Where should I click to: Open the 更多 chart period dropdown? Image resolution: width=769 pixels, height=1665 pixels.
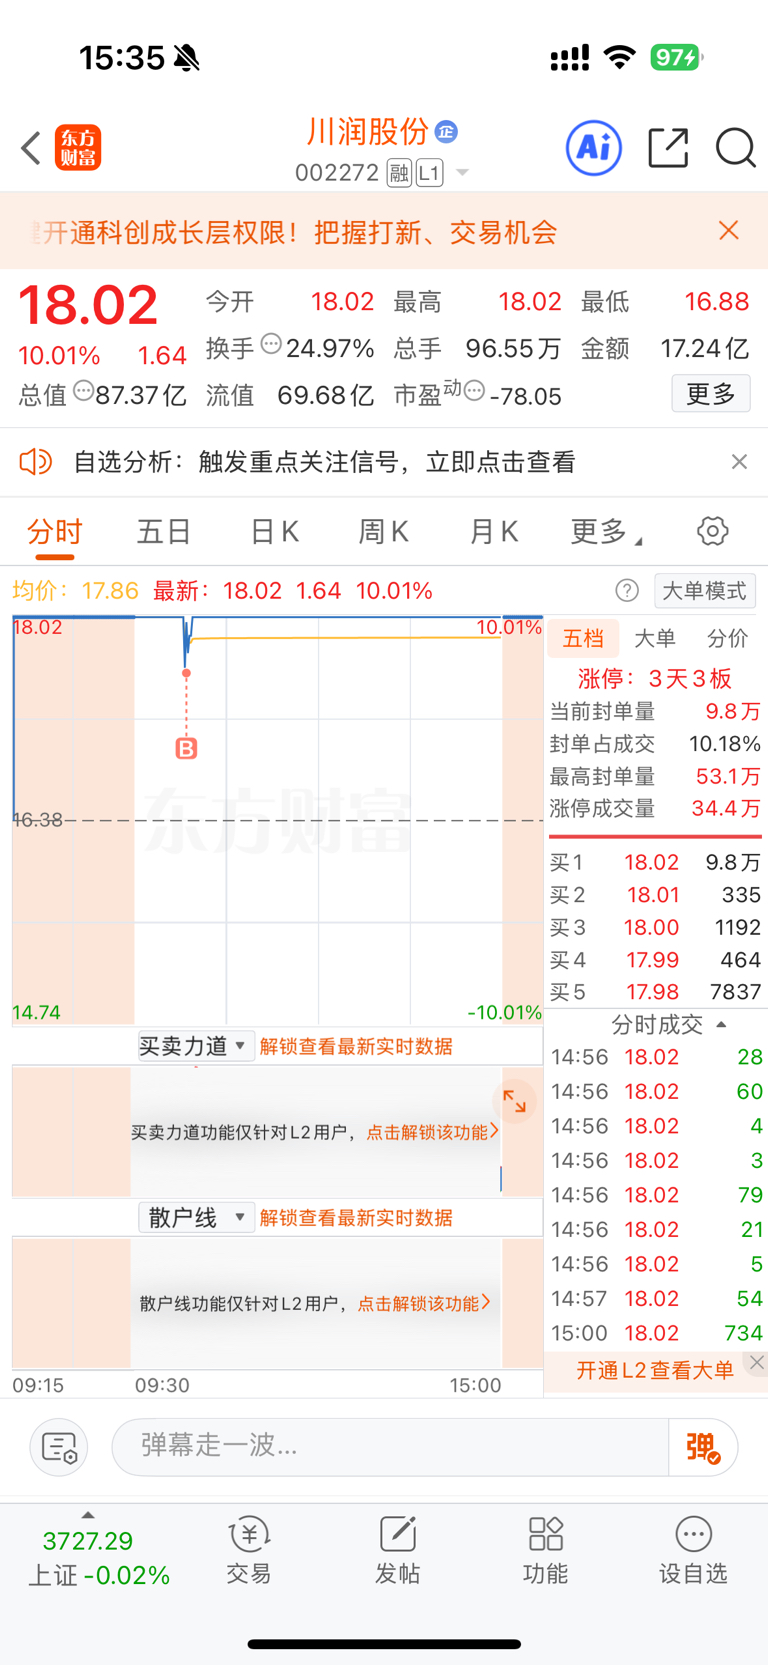(x=606, y=532)
